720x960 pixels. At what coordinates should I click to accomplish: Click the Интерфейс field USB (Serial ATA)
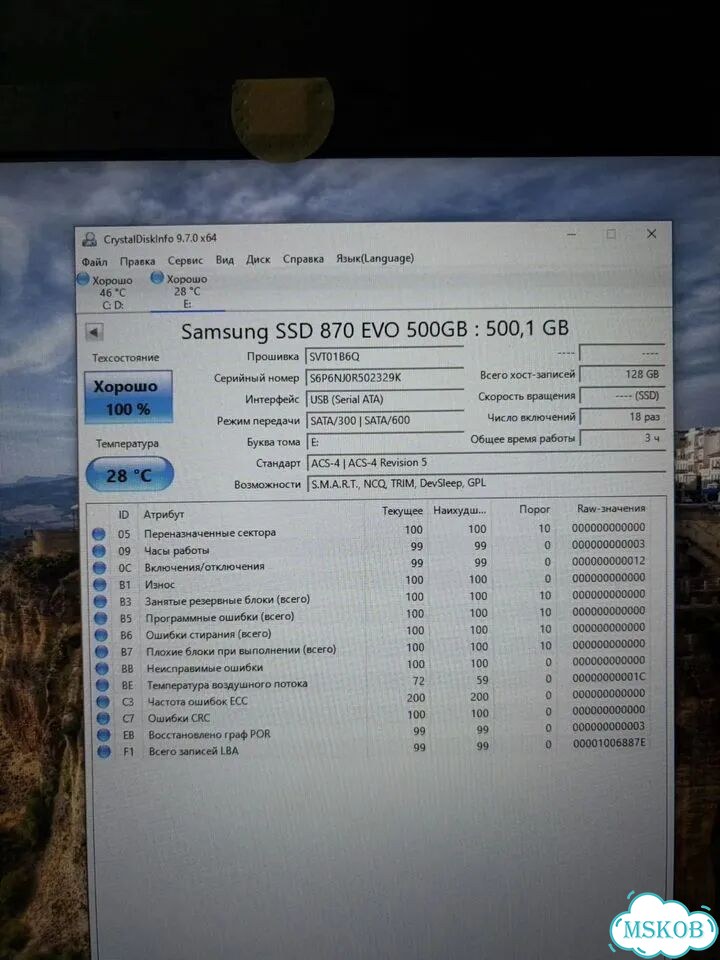(384, 399)
